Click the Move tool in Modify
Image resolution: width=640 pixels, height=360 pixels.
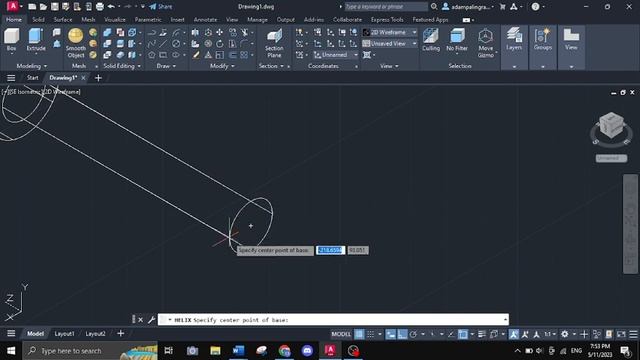coord(220,32)
